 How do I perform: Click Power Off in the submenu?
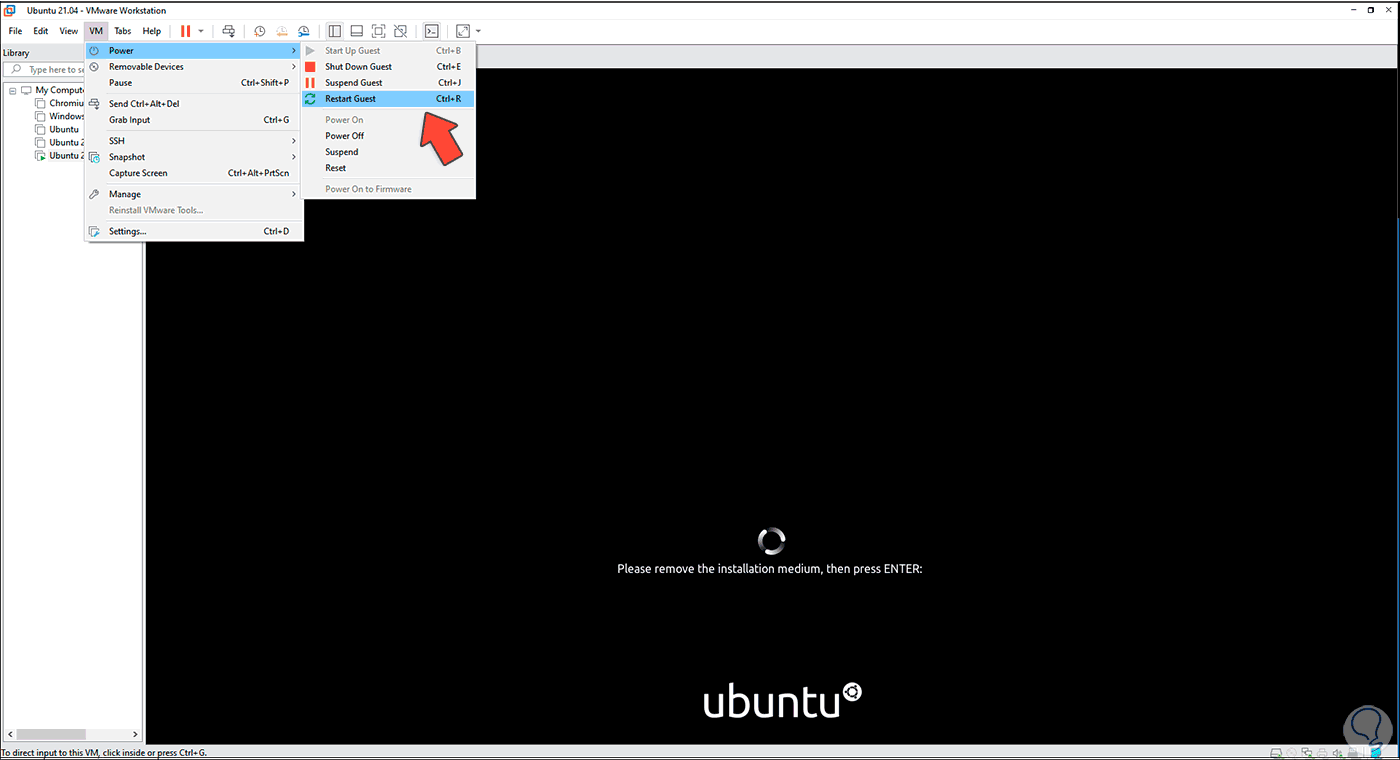pyautogui.click(x=388, y=136)
